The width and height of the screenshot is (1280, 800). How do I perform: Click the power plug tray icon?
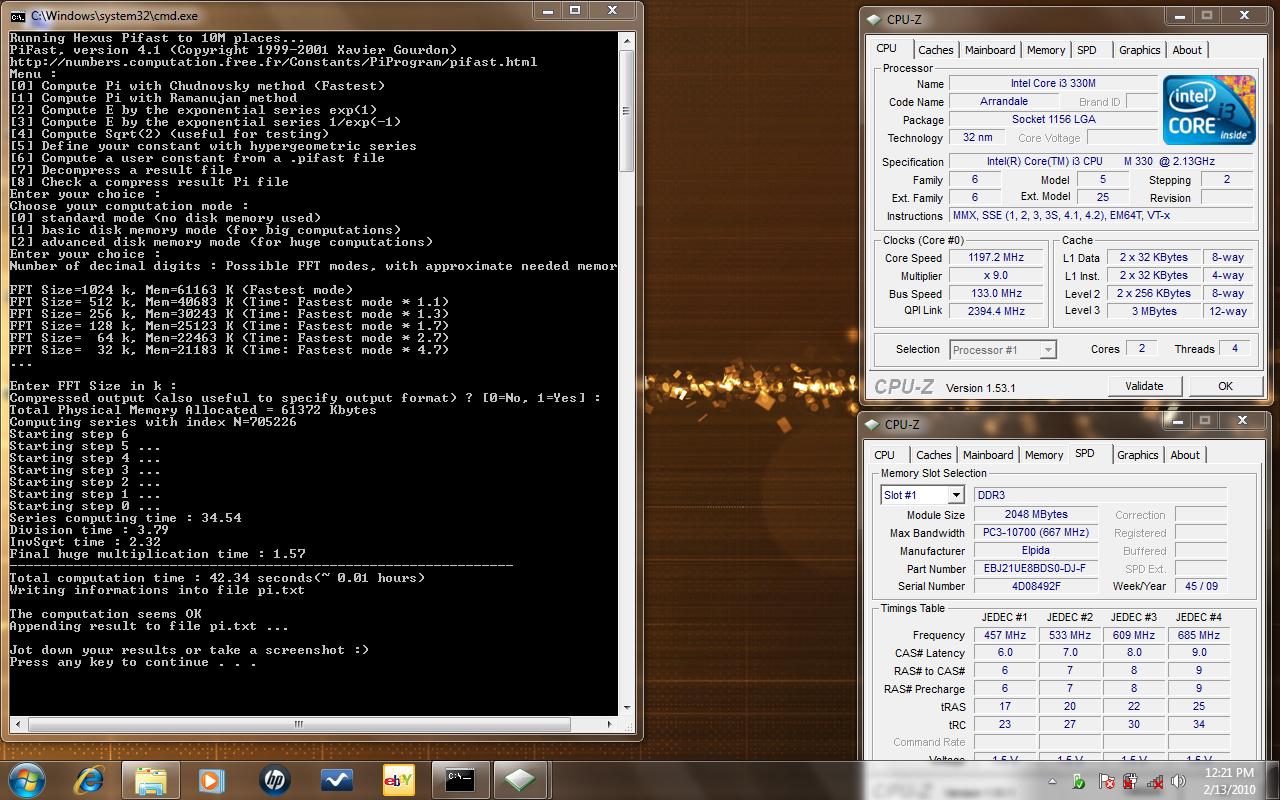(x=1130, y=781)
